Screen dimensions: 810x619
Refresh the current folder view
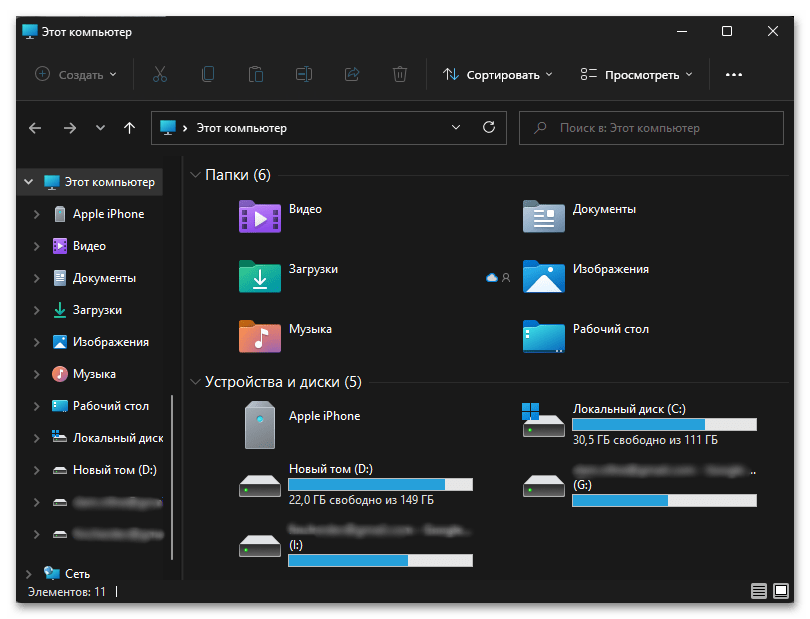pyautogui.click(x=489, y=127)
